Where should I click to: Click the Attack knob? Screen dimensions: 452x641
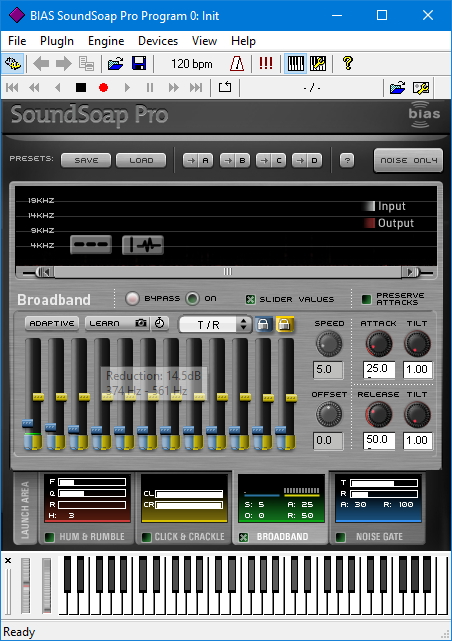(x=379, y=343)
